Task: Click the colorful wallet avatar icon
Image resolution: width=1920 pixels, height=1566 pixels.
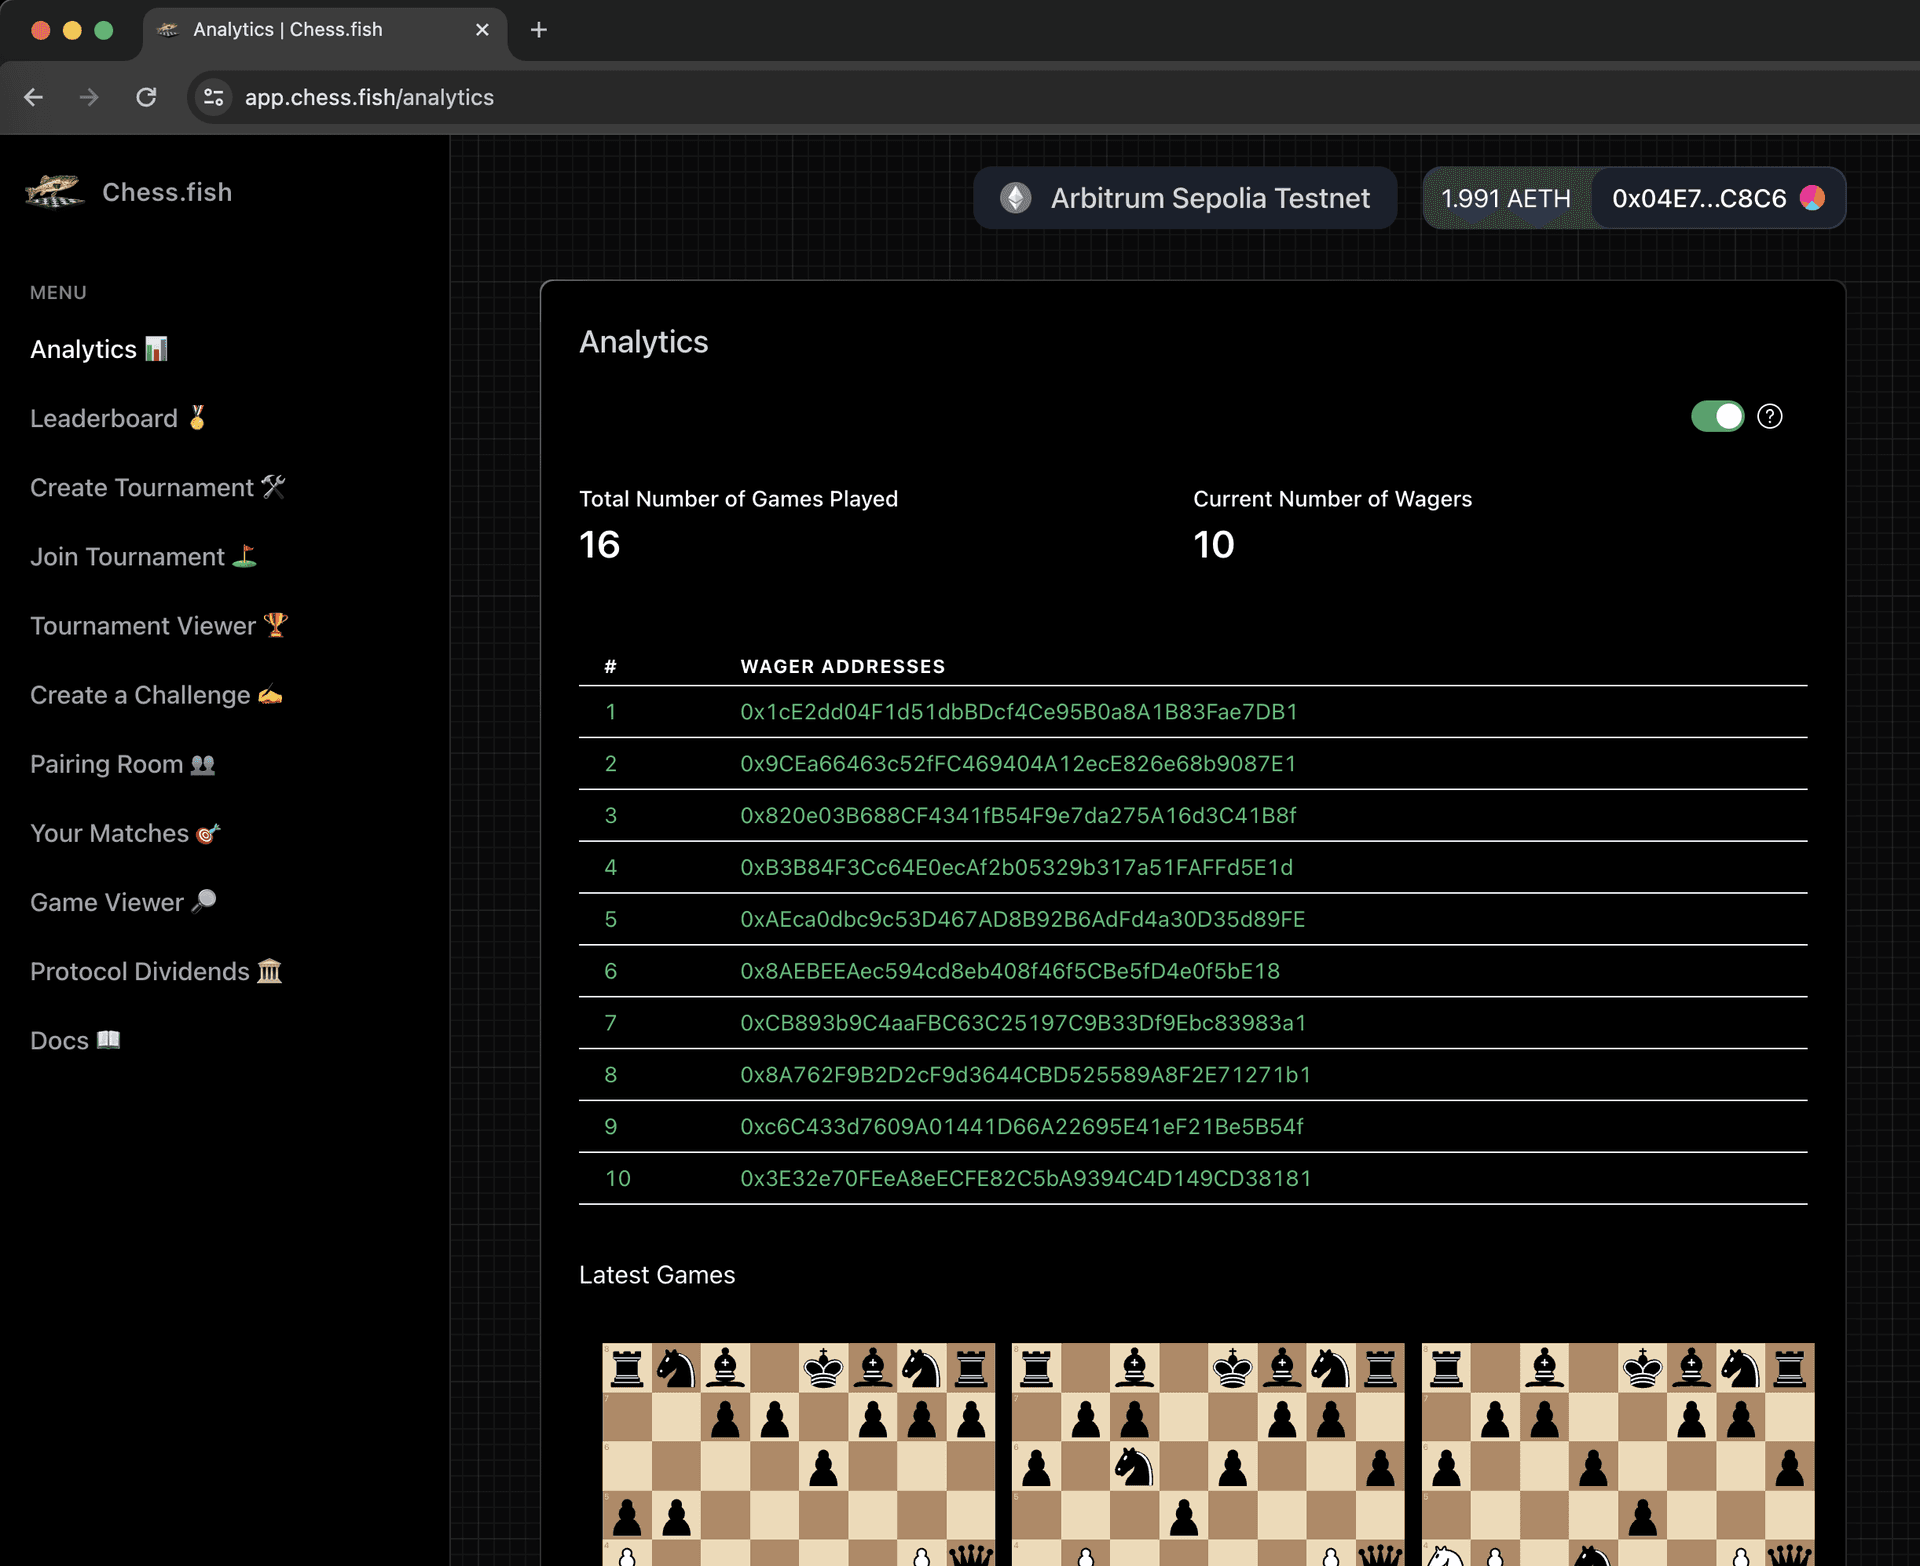Action: (1812, 198)
